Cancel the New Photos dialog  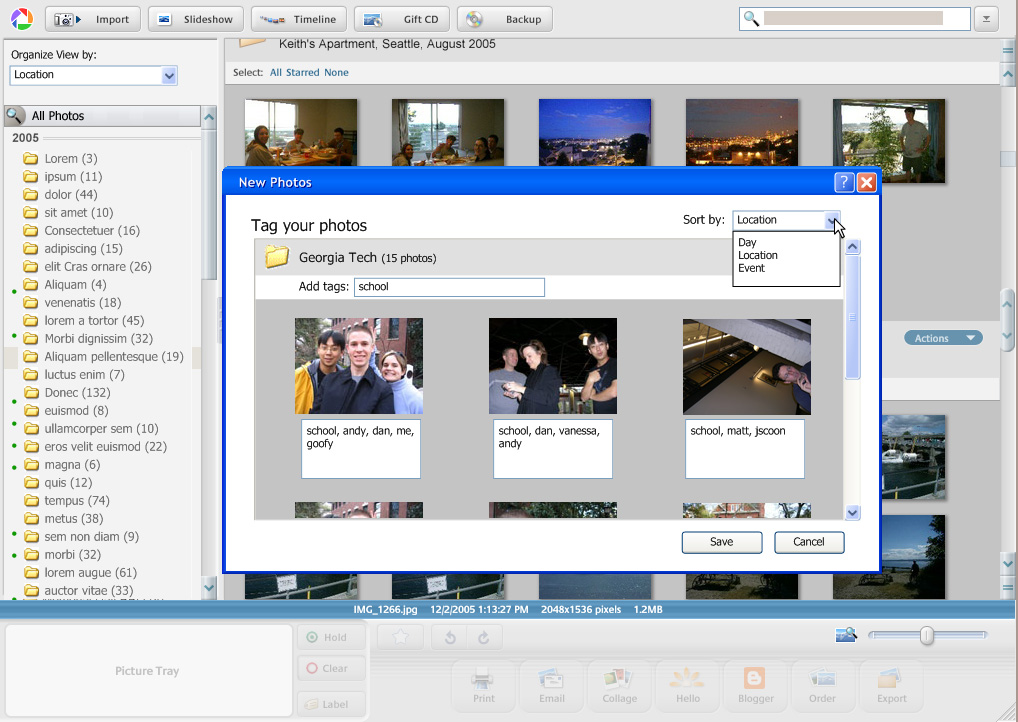[x=808, y=542]
